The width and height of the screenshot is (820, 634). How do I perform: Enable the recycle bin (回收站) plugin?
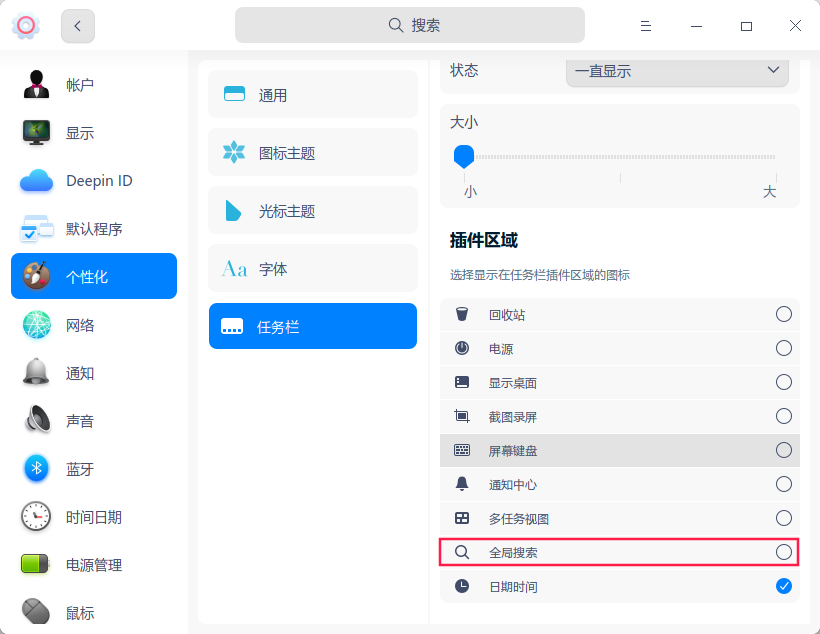(784, 315)
